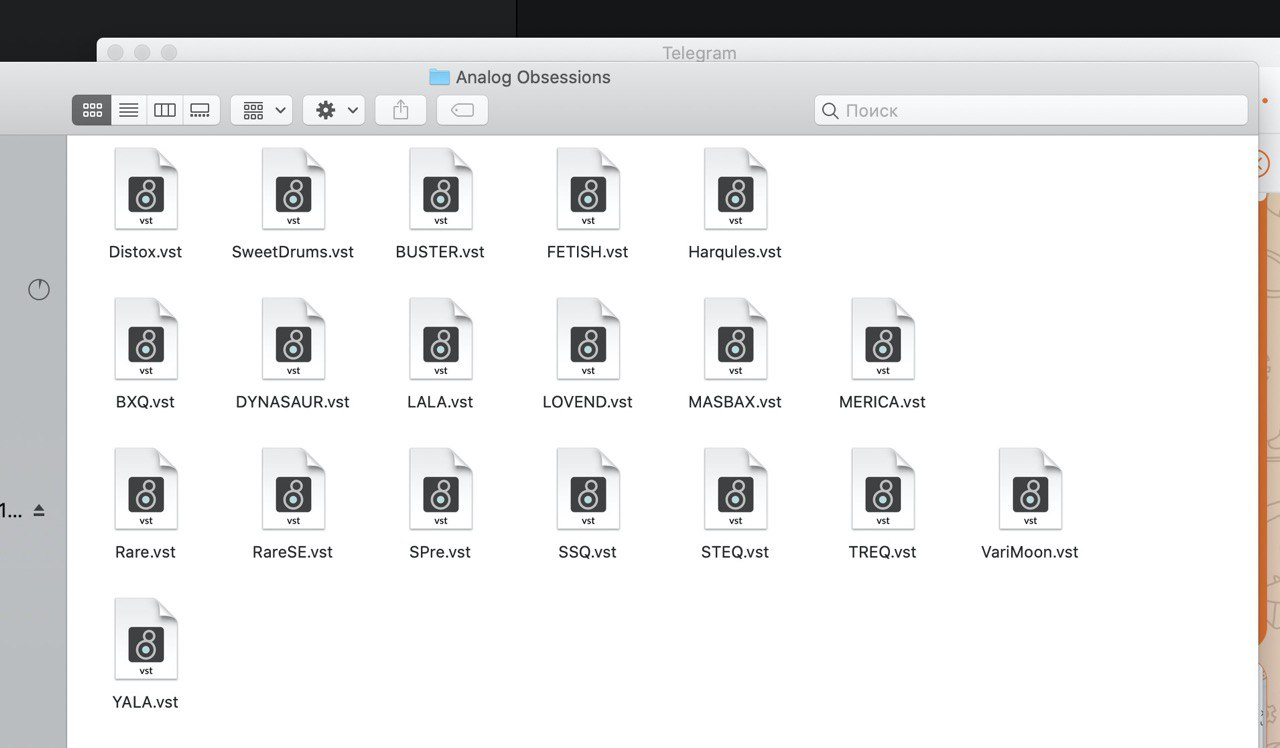Select the YALA.vst file icon
Viewport: 1280px width, 748px height.
146,639
